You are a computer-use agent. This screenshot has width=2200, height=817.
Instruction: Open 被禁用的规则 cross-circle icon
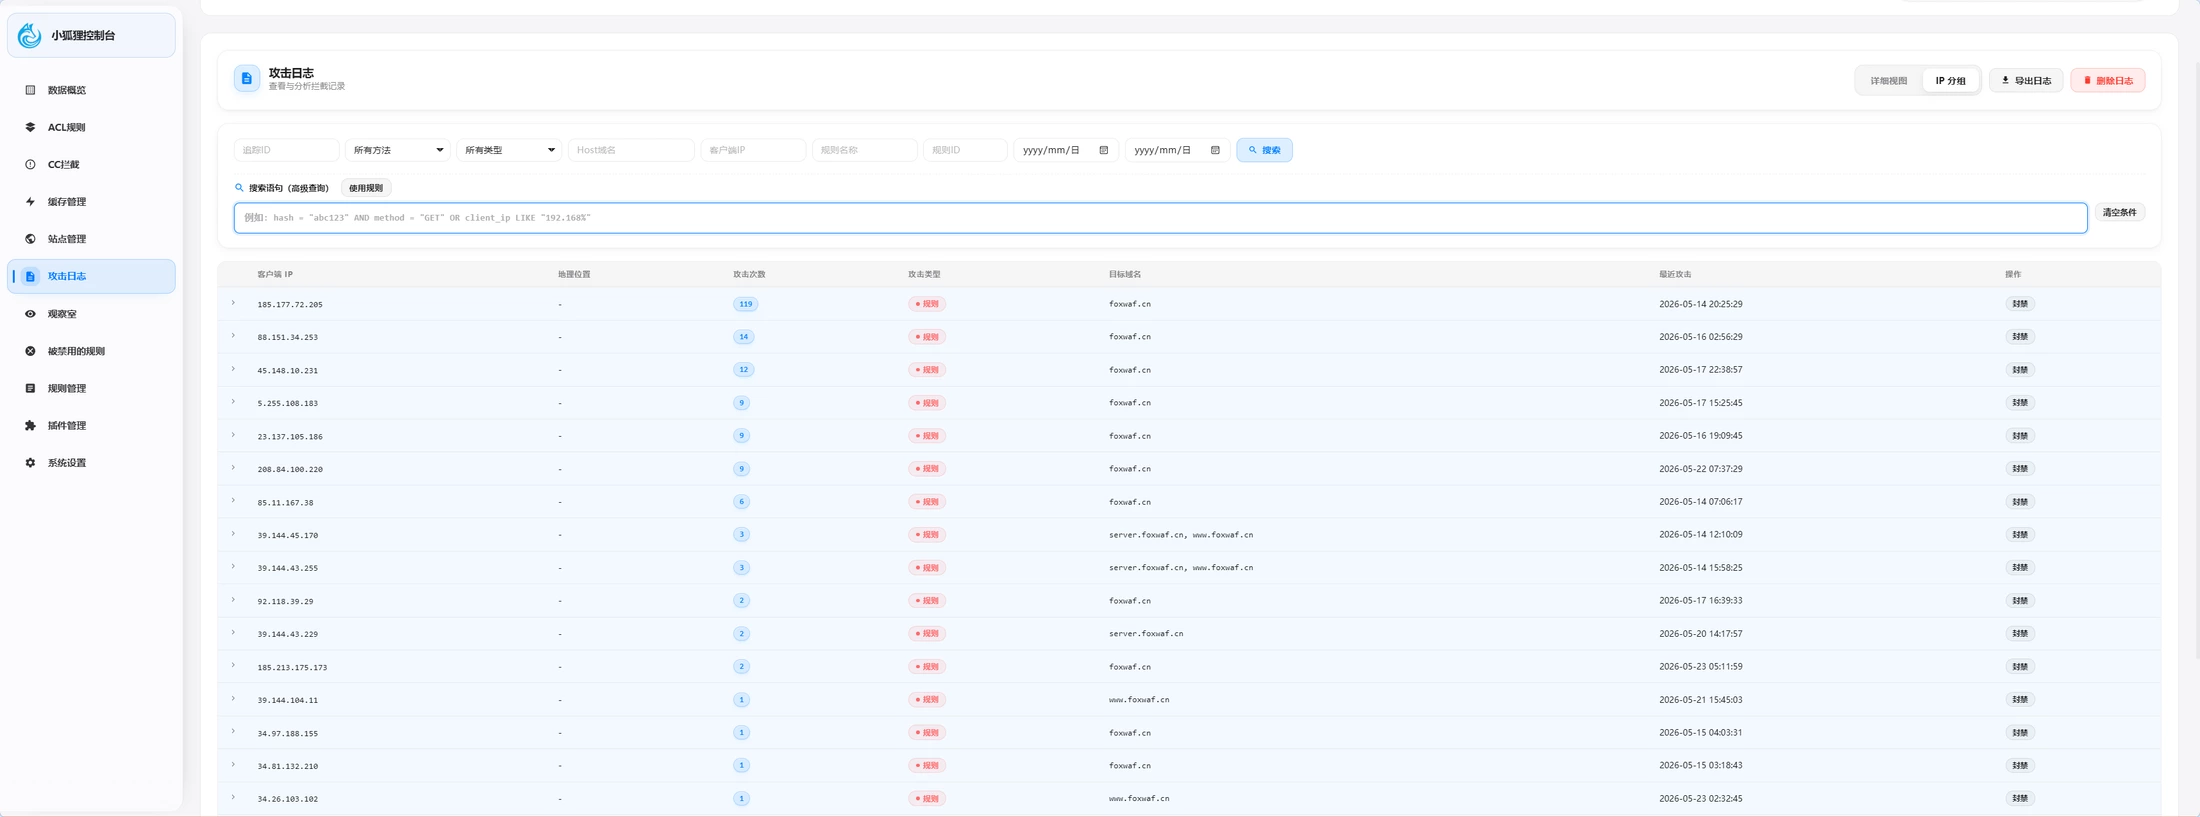point(30,351)
